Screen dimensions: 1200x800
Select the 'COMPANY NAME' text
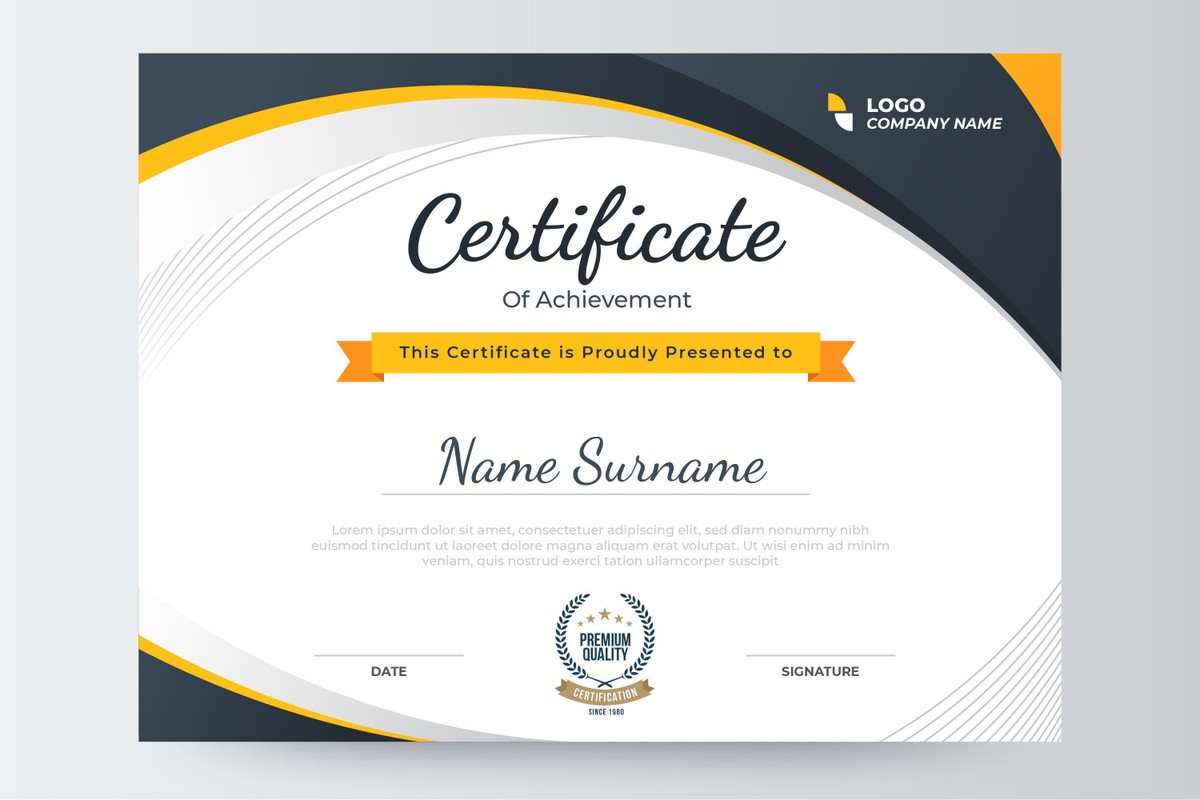tap(934, 124)
